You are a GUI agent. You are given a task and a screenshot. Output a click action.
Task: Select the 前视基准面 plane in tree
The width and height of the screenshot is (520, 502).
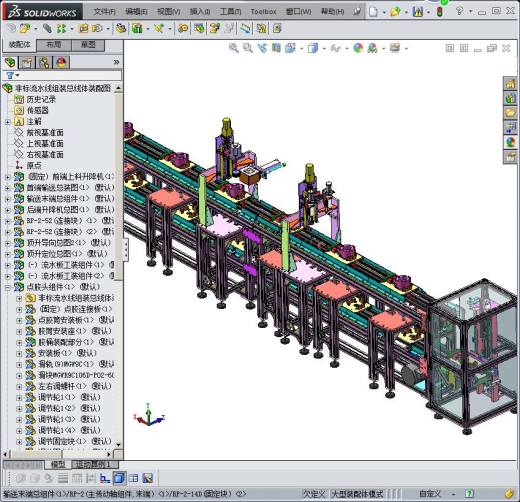(x=45, y=133)
